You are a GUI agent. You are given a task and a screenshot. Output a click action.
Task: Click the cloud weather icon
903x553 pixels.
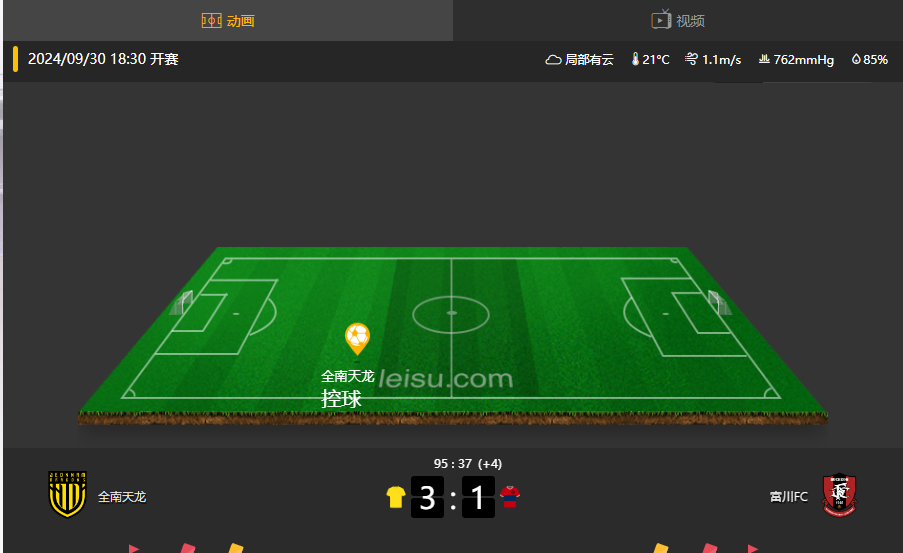pos(553,59)
